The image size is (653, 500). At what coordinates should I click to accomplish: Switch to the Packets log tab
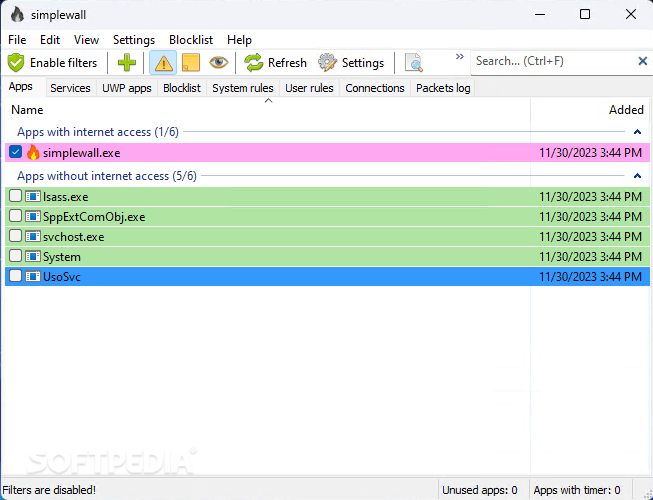pos(443,88)
